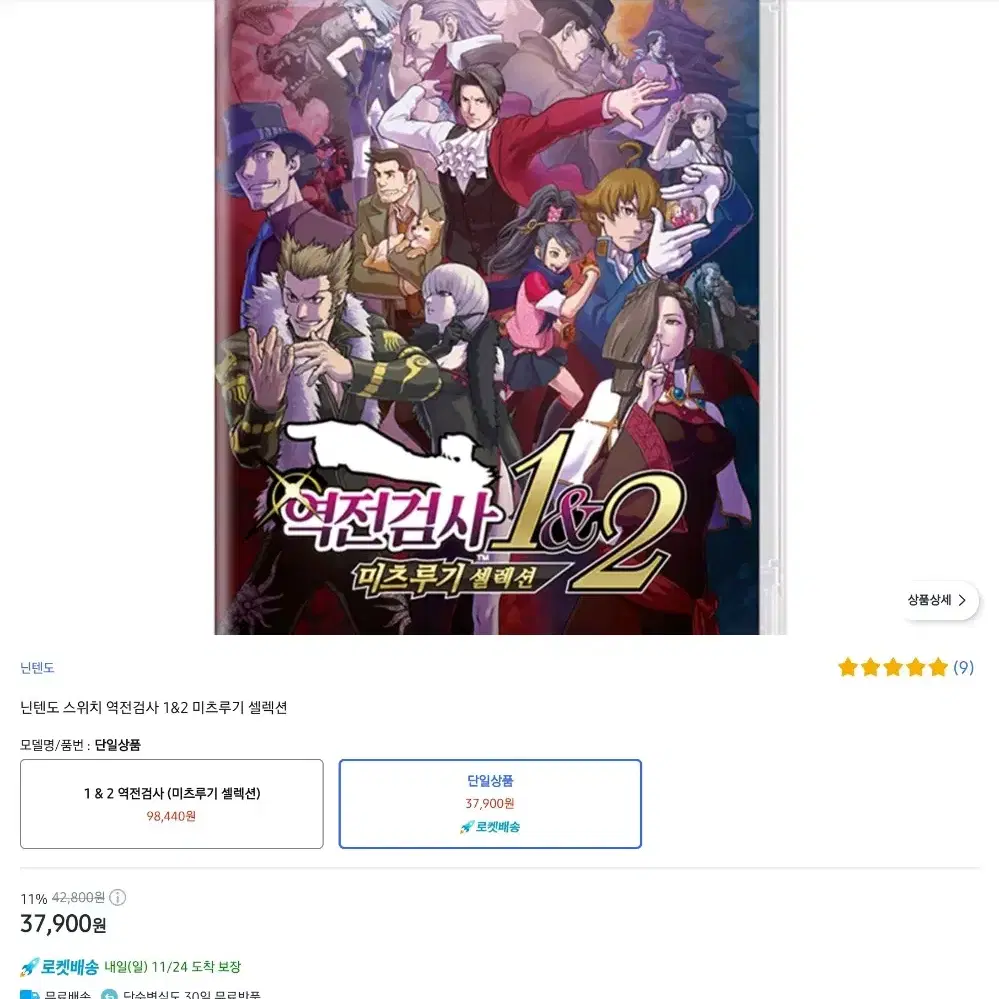The width and height of the screenshot is (999, 999).
Task: Open the 닌텐도 brand link
Action: [x=37, y=668]
